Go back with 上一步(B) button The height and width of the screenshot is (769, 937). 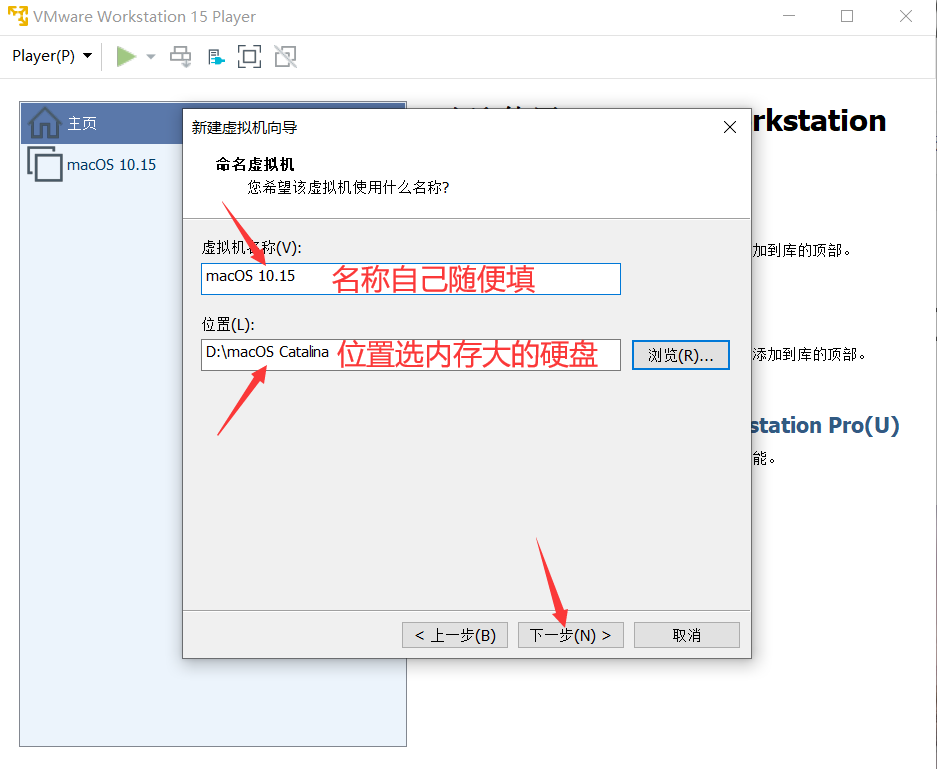click(455, 635)
